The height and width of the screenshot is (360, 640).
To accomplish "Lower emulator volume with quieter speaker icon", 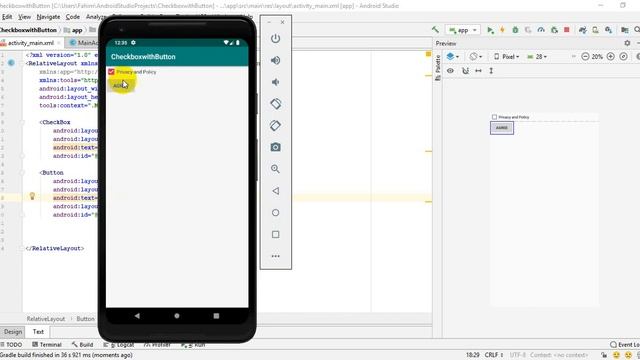I will coord(276,82).
